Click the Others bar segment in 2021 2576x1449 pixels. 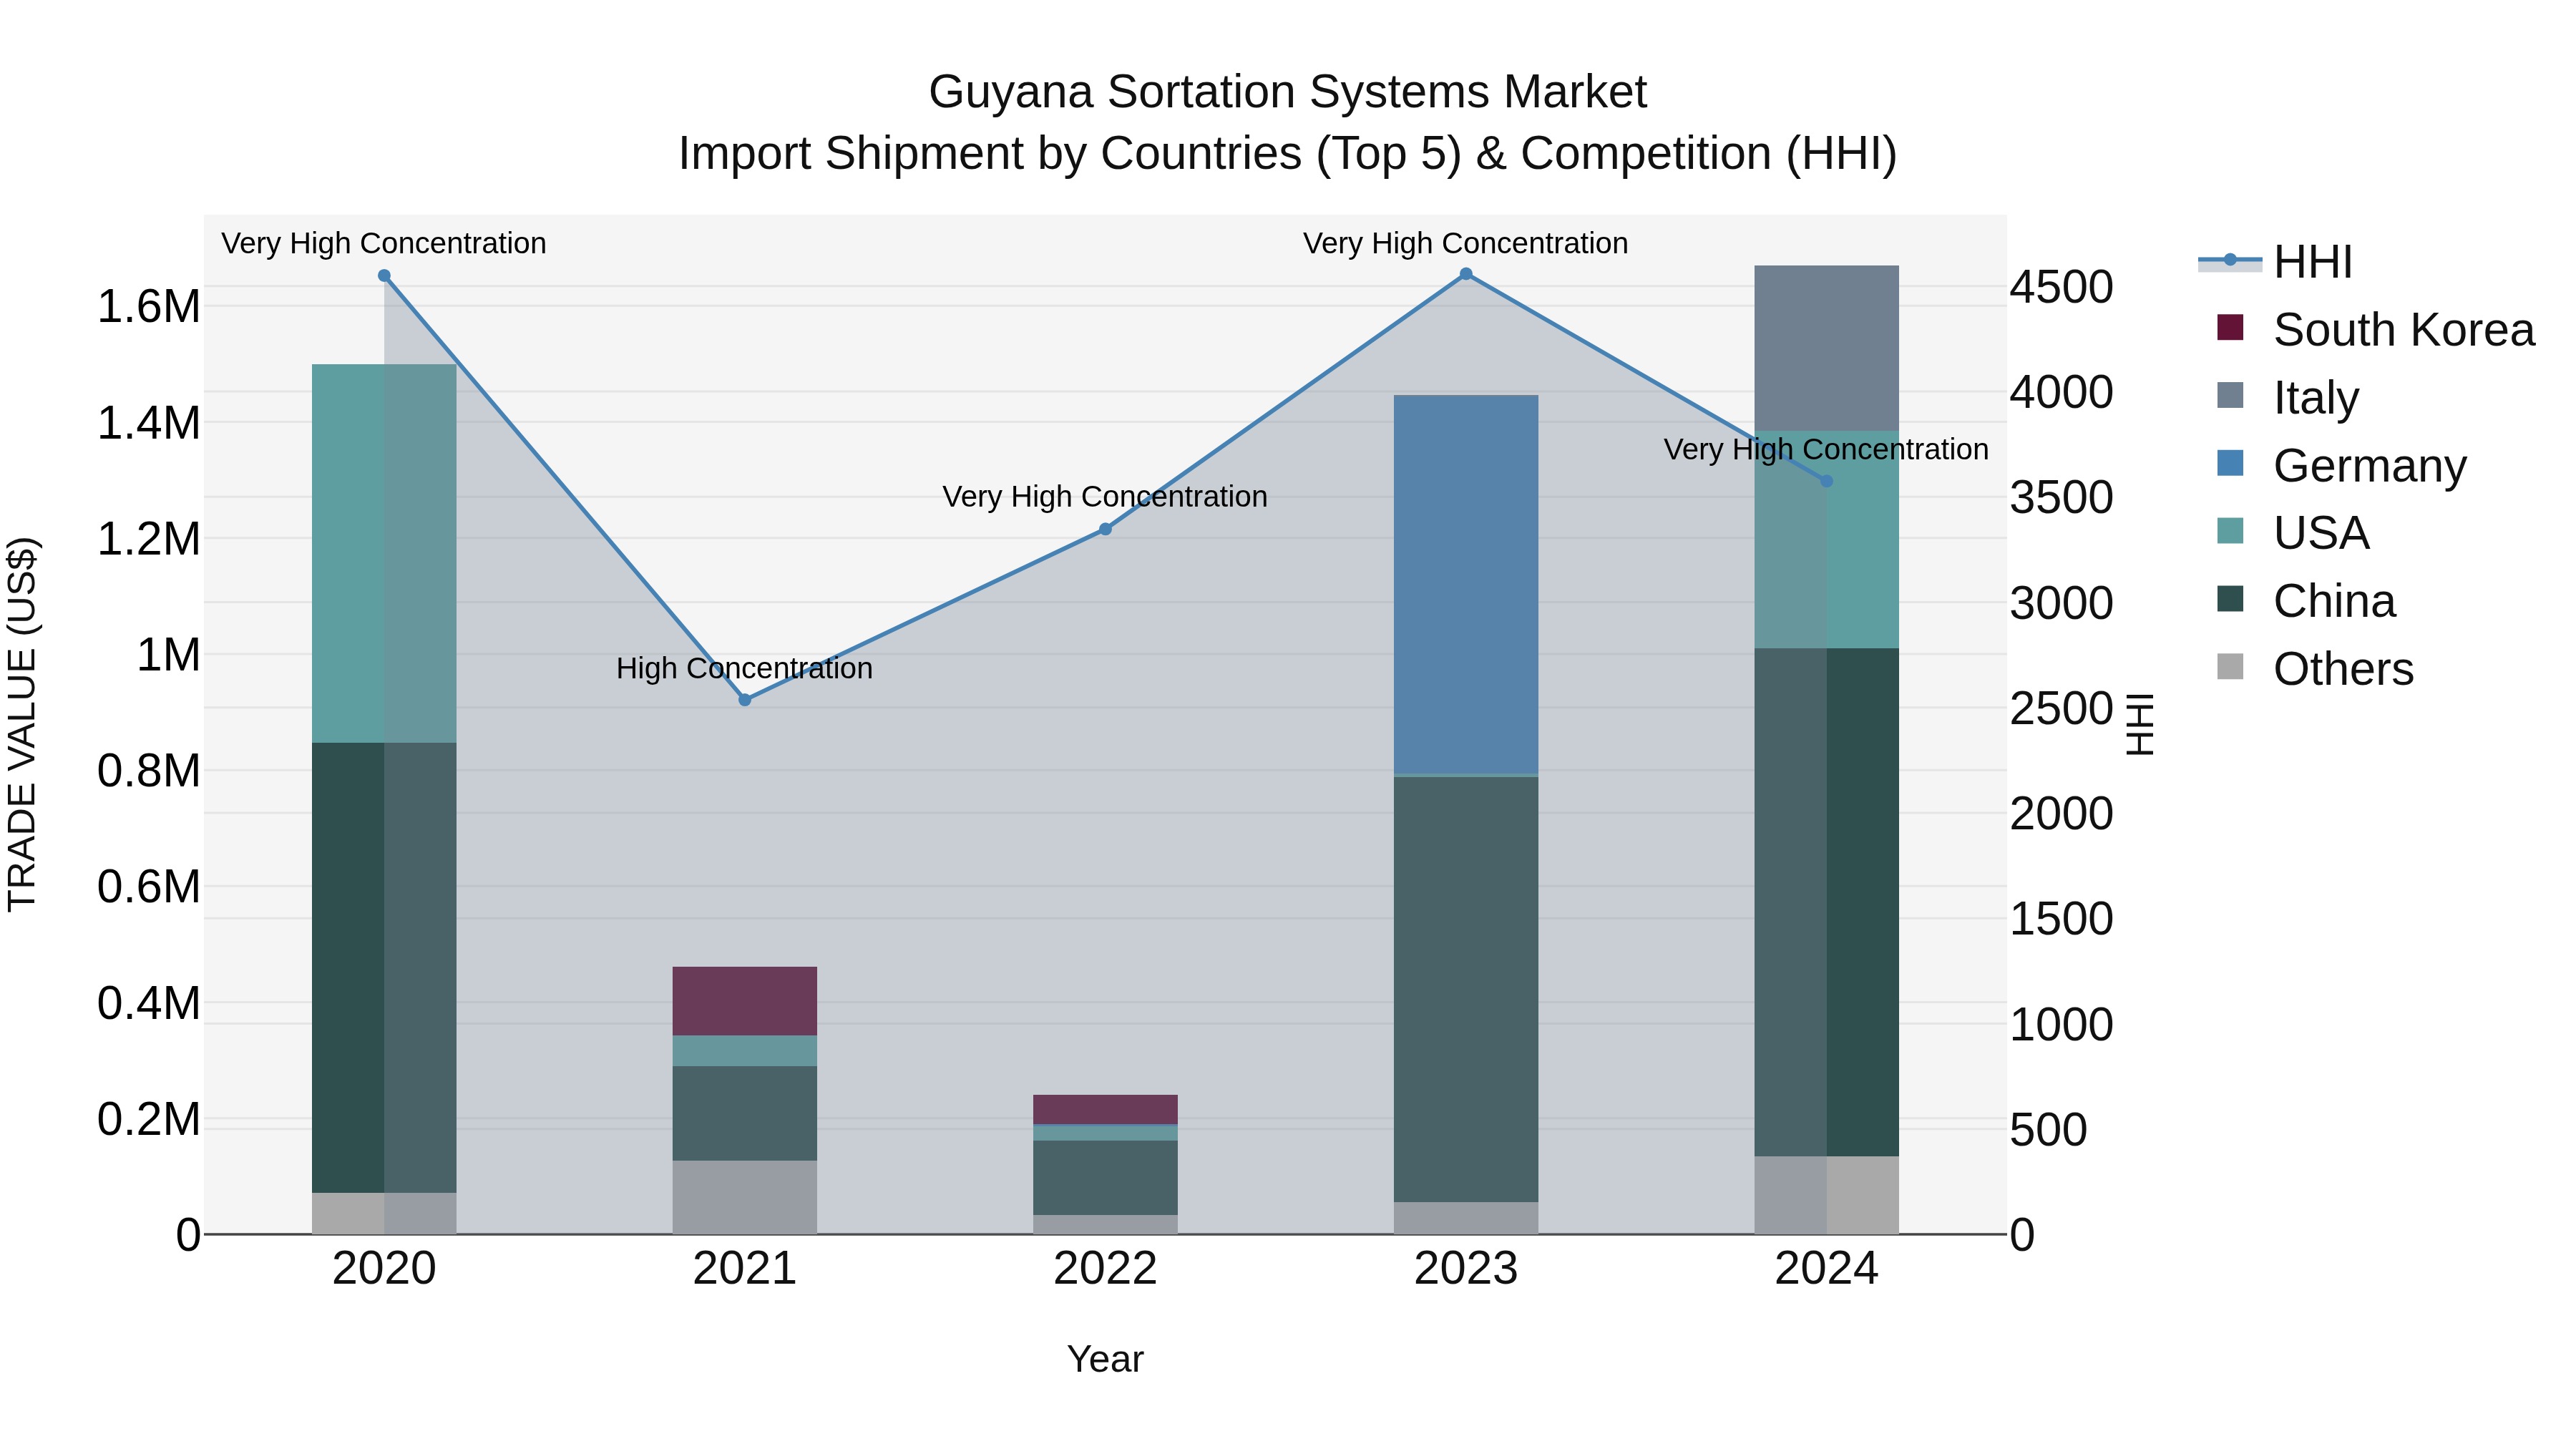tap(745, 1197)
